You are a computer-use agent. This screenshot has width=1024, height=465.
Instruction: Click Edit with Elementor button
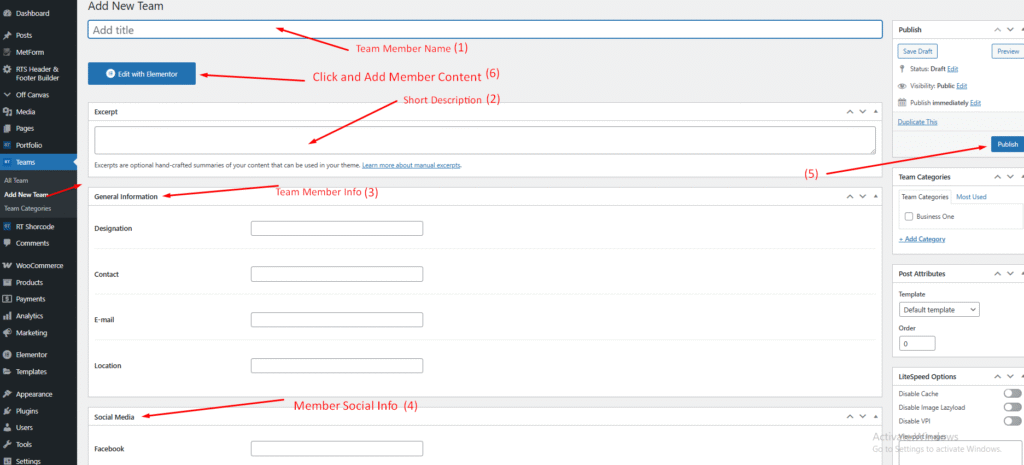click(x=141, y=74)
